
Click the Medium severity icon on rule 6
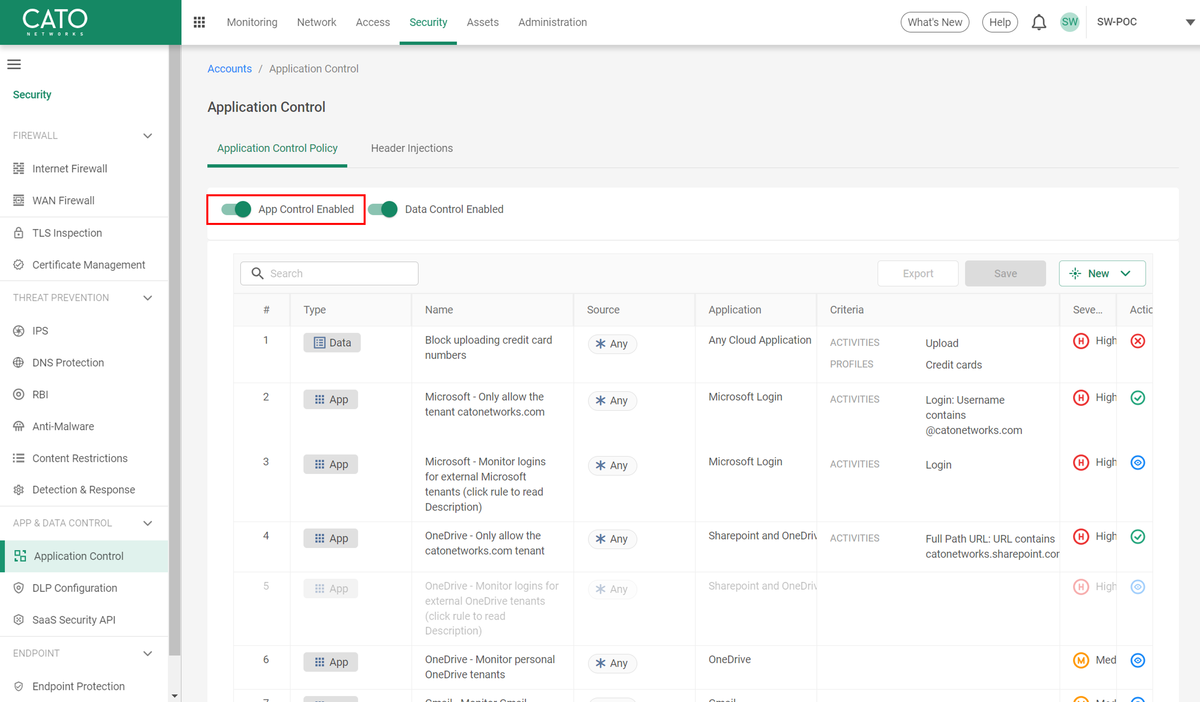pos(1081,661)
